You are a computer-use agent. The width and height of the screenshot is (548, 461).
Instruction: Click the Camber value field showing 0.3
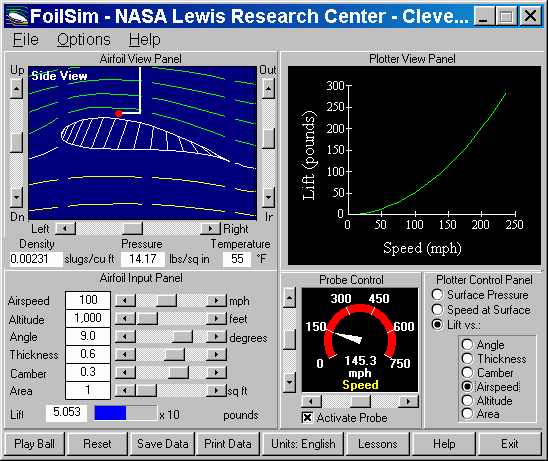pos(88,372)
